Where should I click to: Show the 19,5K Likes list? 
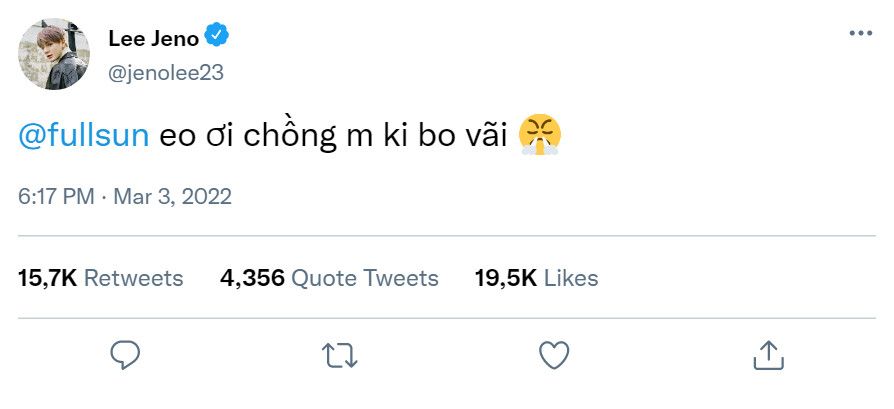(536, 278)
